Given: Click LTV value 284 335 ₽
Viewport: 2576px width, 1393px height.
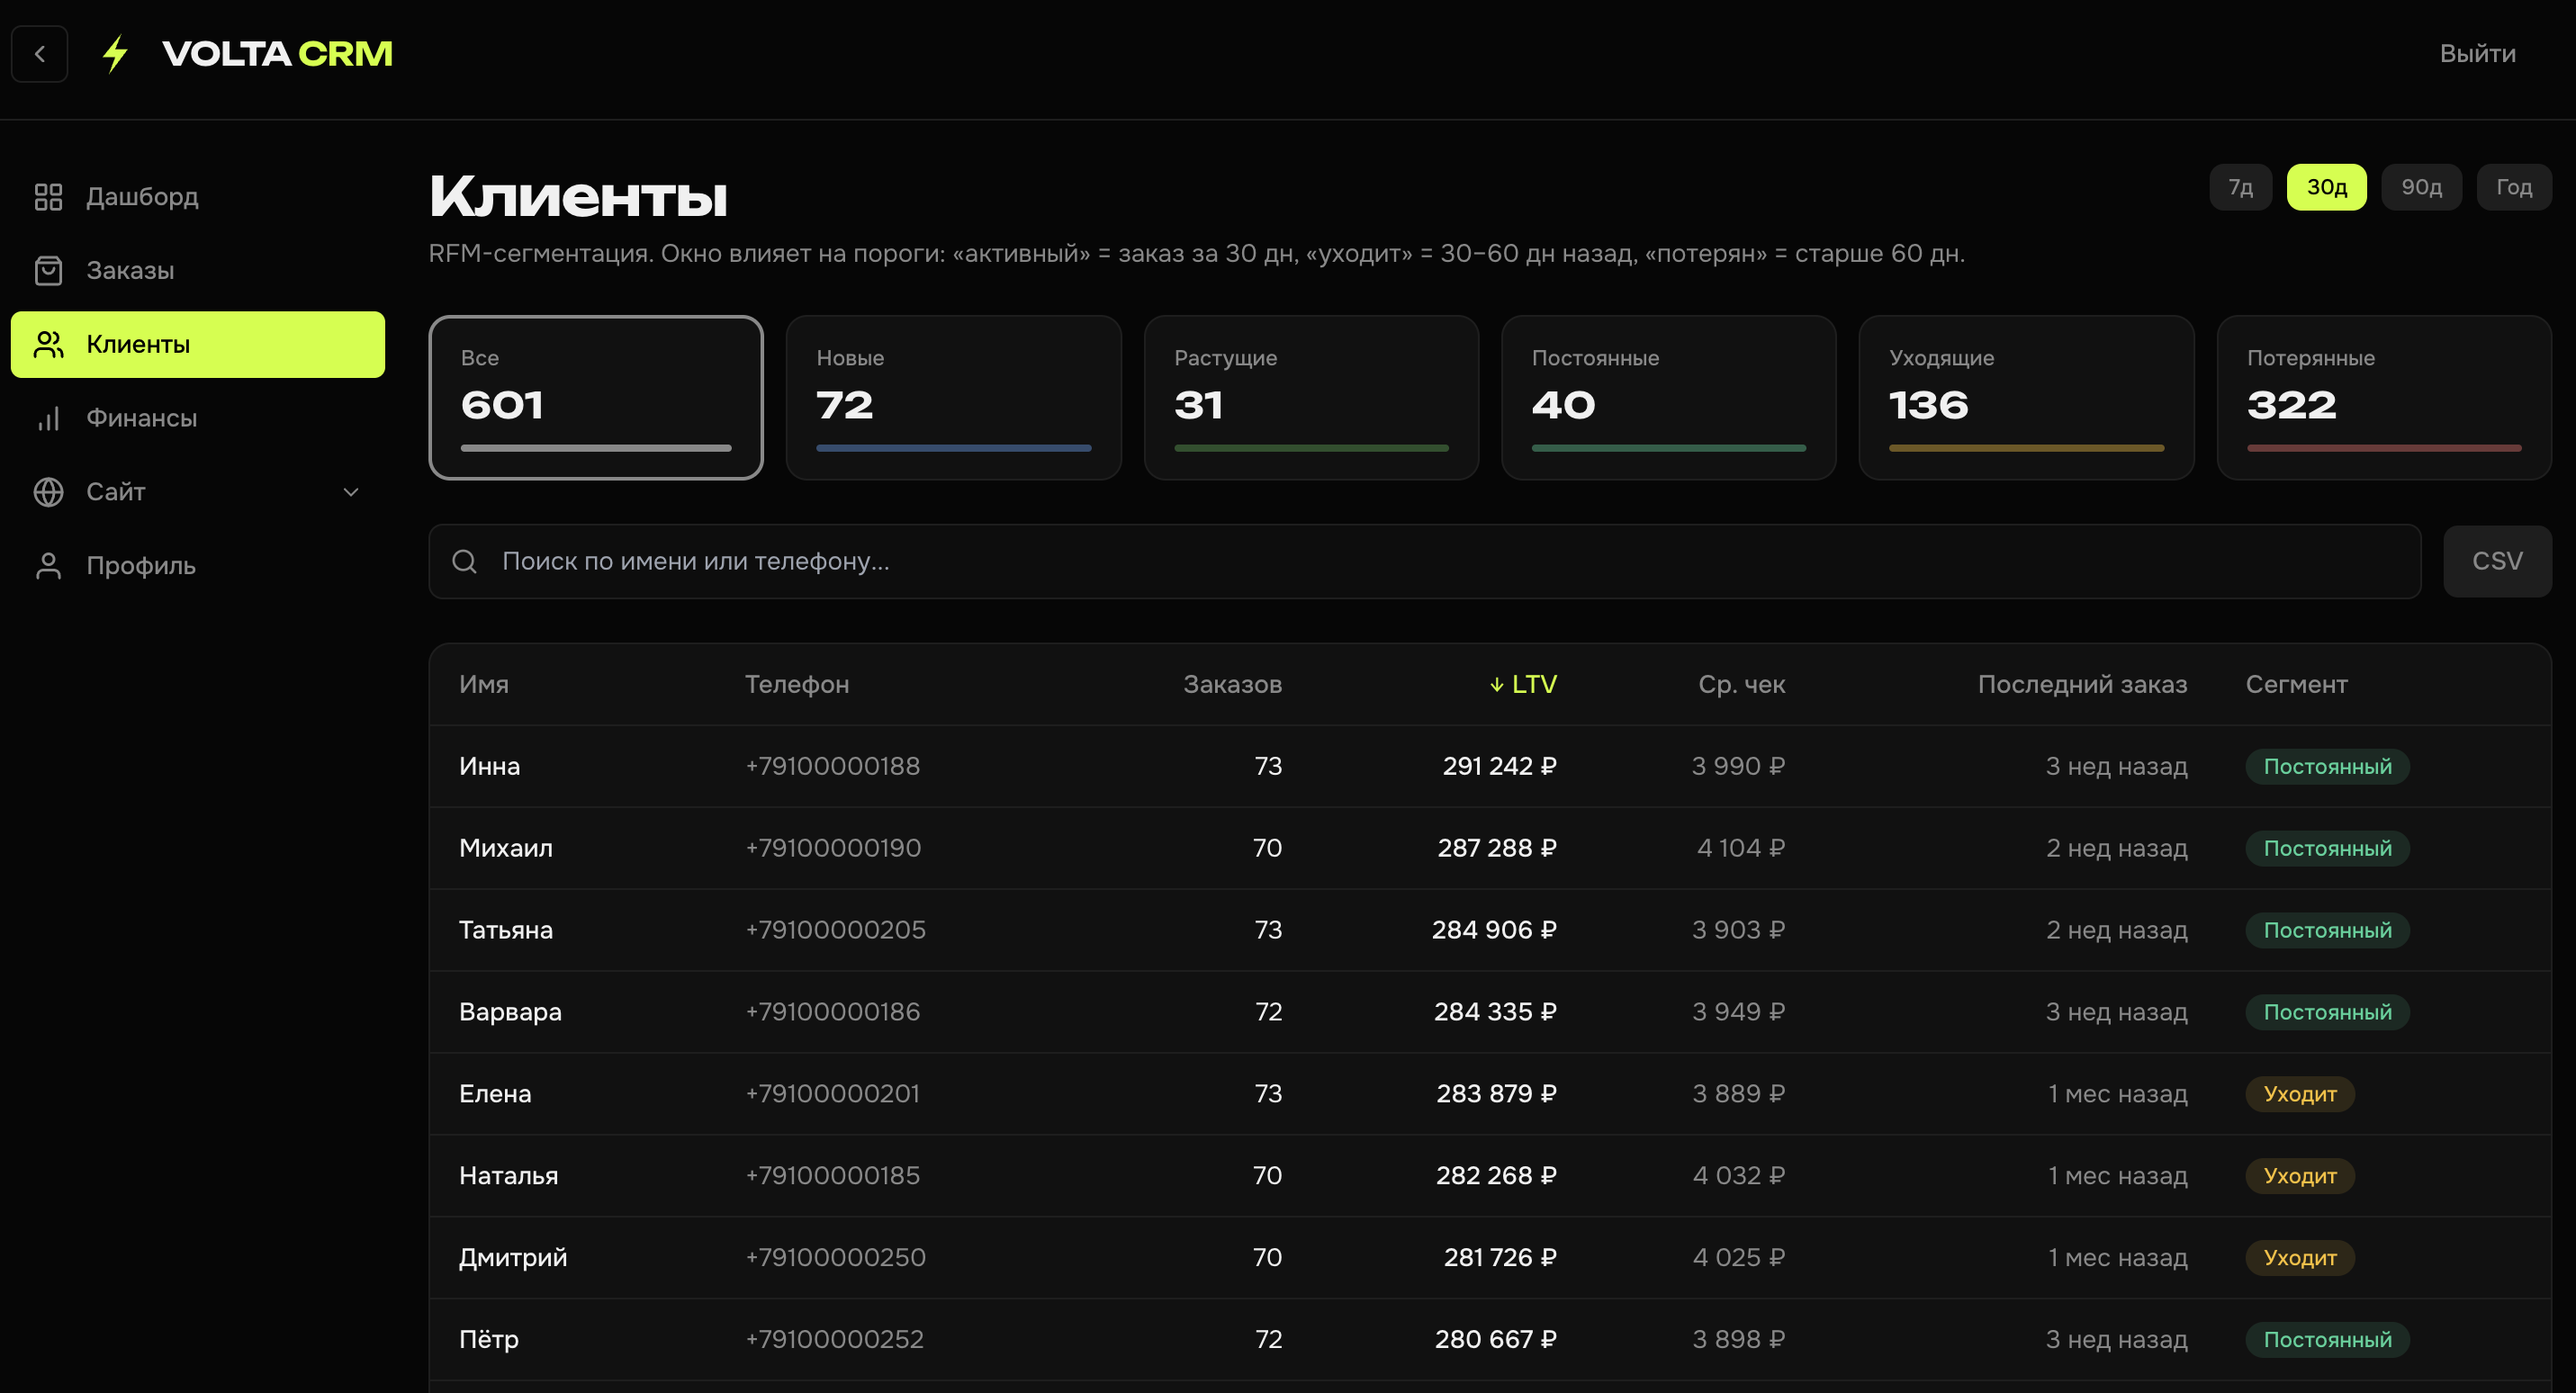Looking at the screenshot, I should (1495, 1013).
